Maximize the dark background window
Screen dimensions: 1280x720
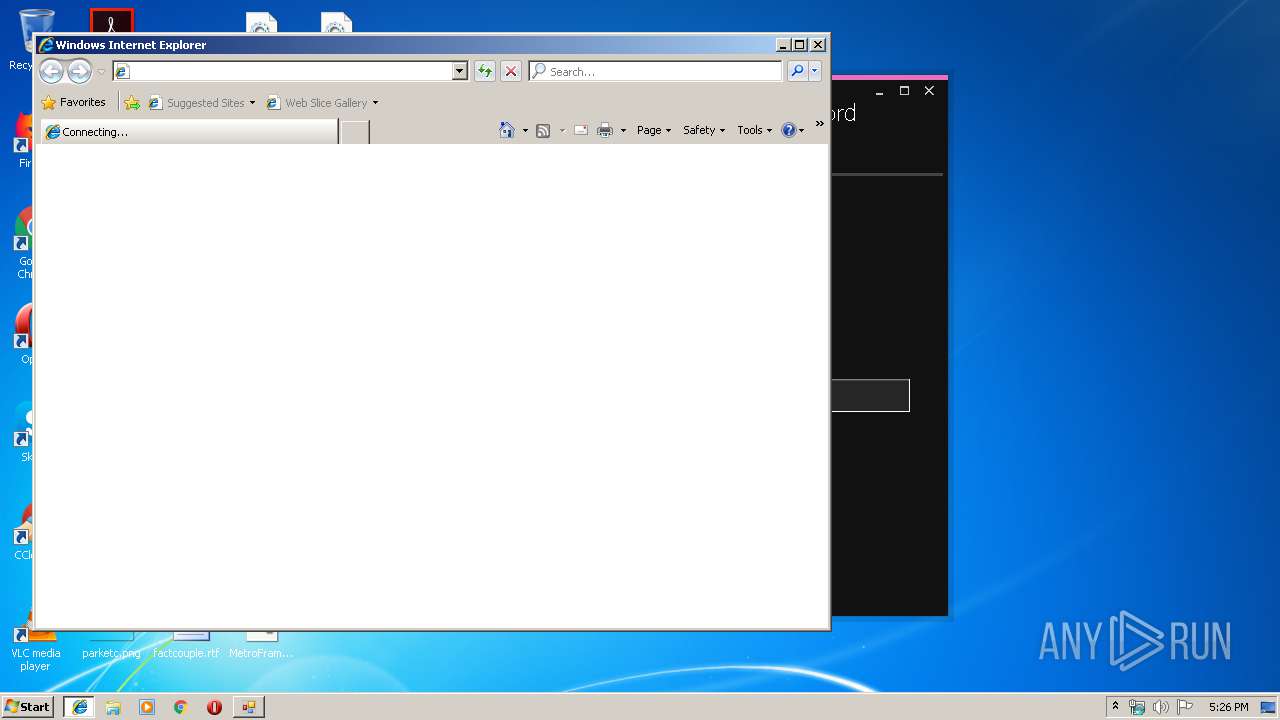point(904,91)
